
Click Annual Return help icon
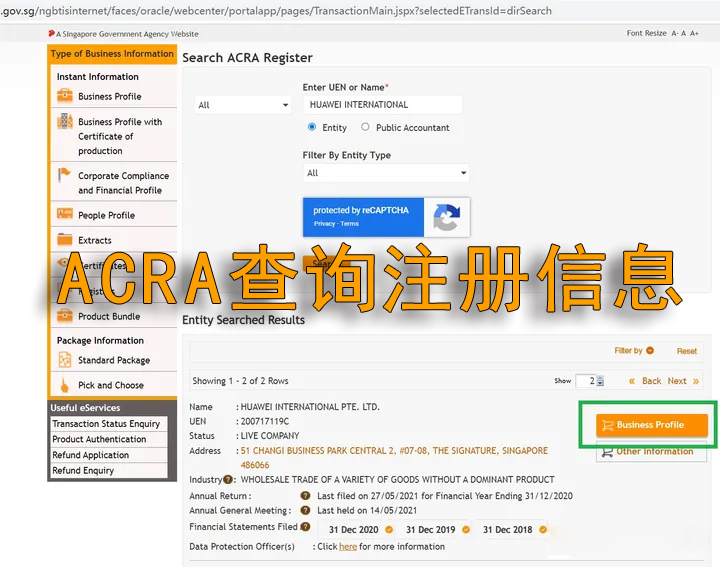click(305, 495)
